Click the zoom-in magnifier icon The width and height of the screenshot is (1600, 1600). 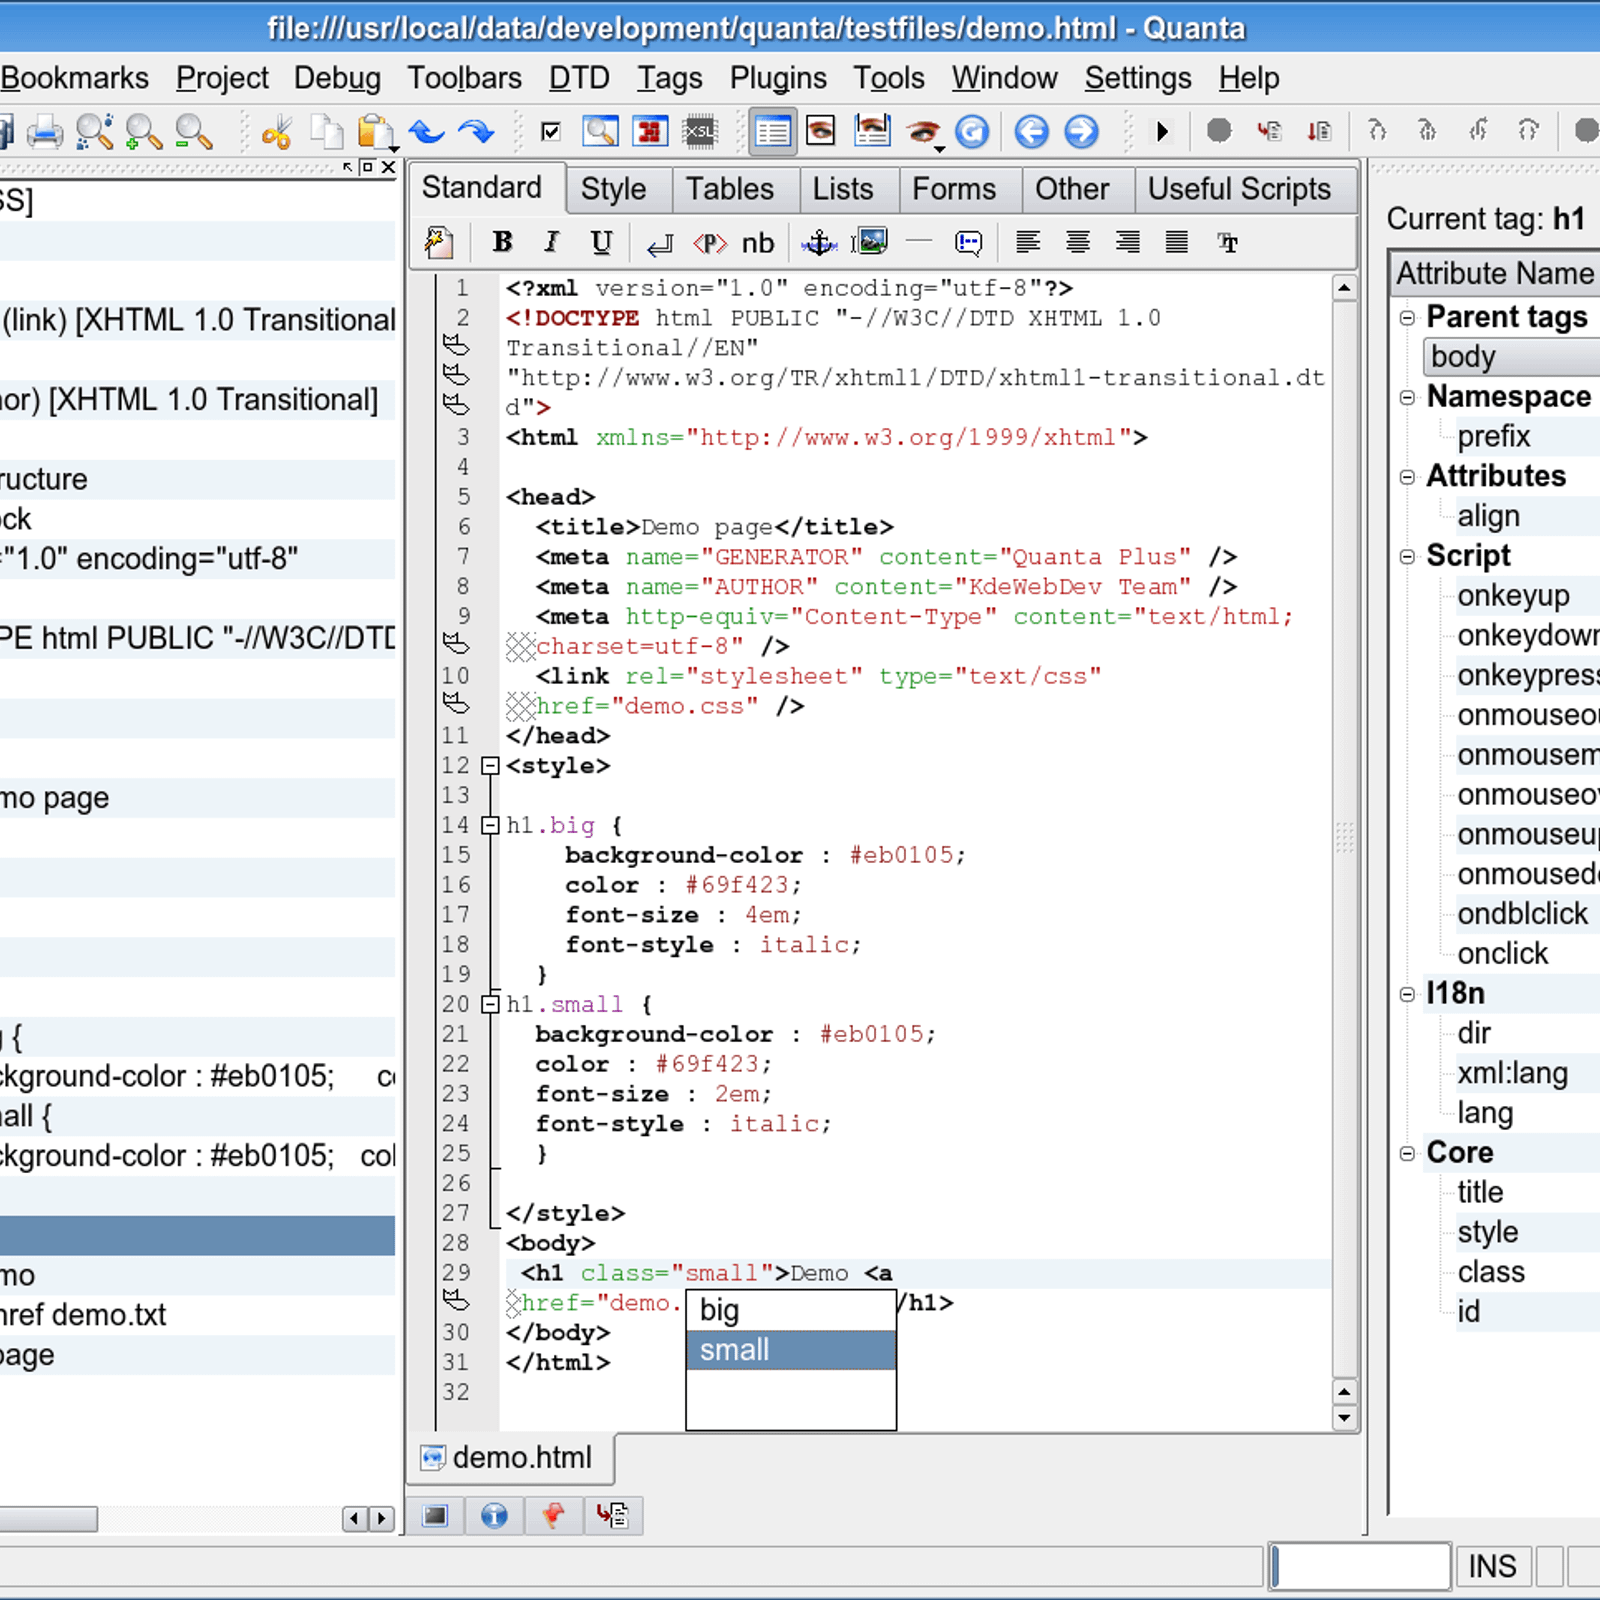(x=144, y=131)
